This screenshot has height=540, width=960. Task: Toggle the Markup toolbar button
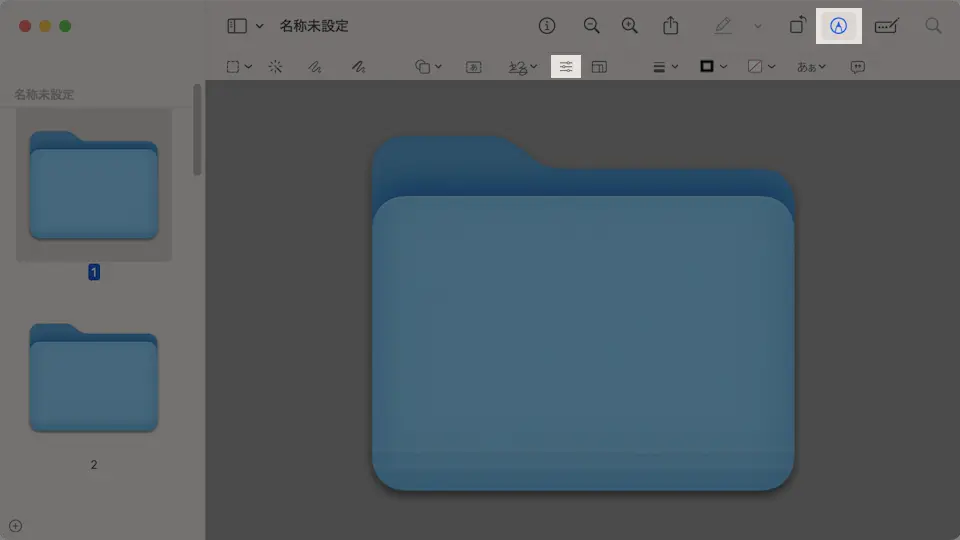[838, 26]
